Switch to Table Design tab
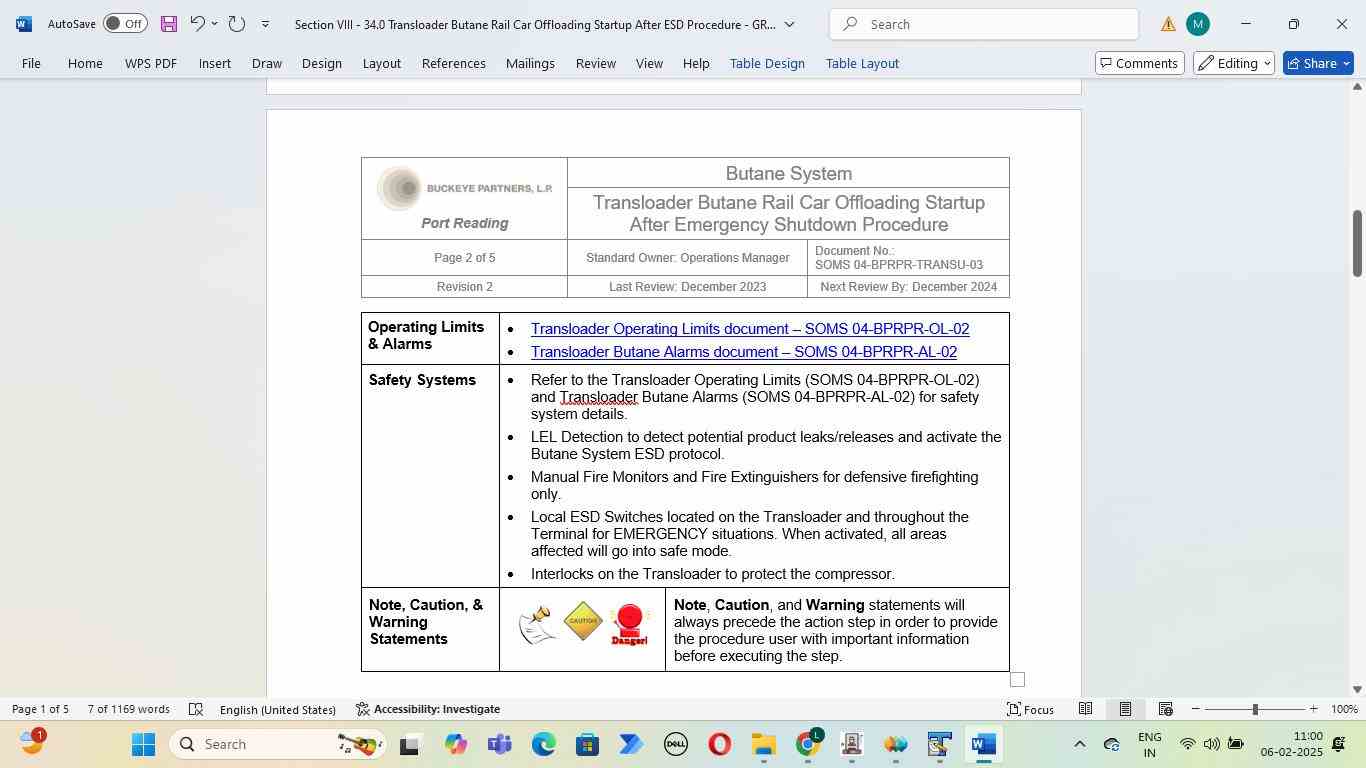The height and width of the screenshot is (768, 1366). click(767, 63)
